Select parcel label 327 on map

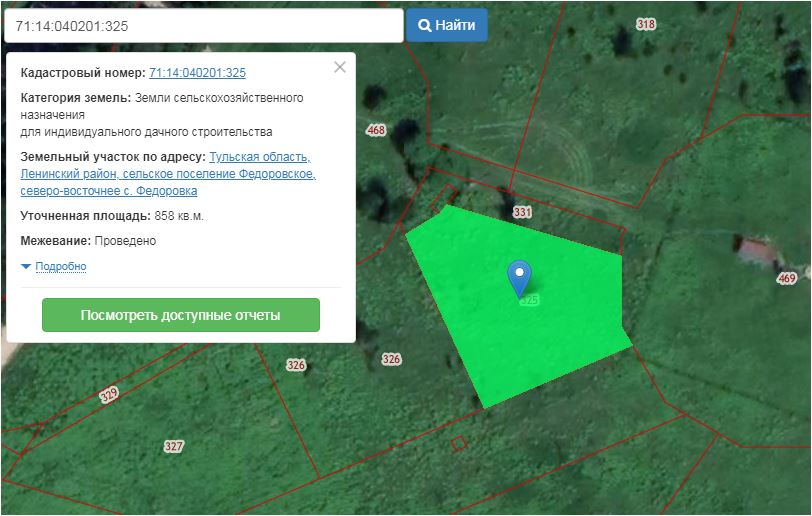coord(174,446)
